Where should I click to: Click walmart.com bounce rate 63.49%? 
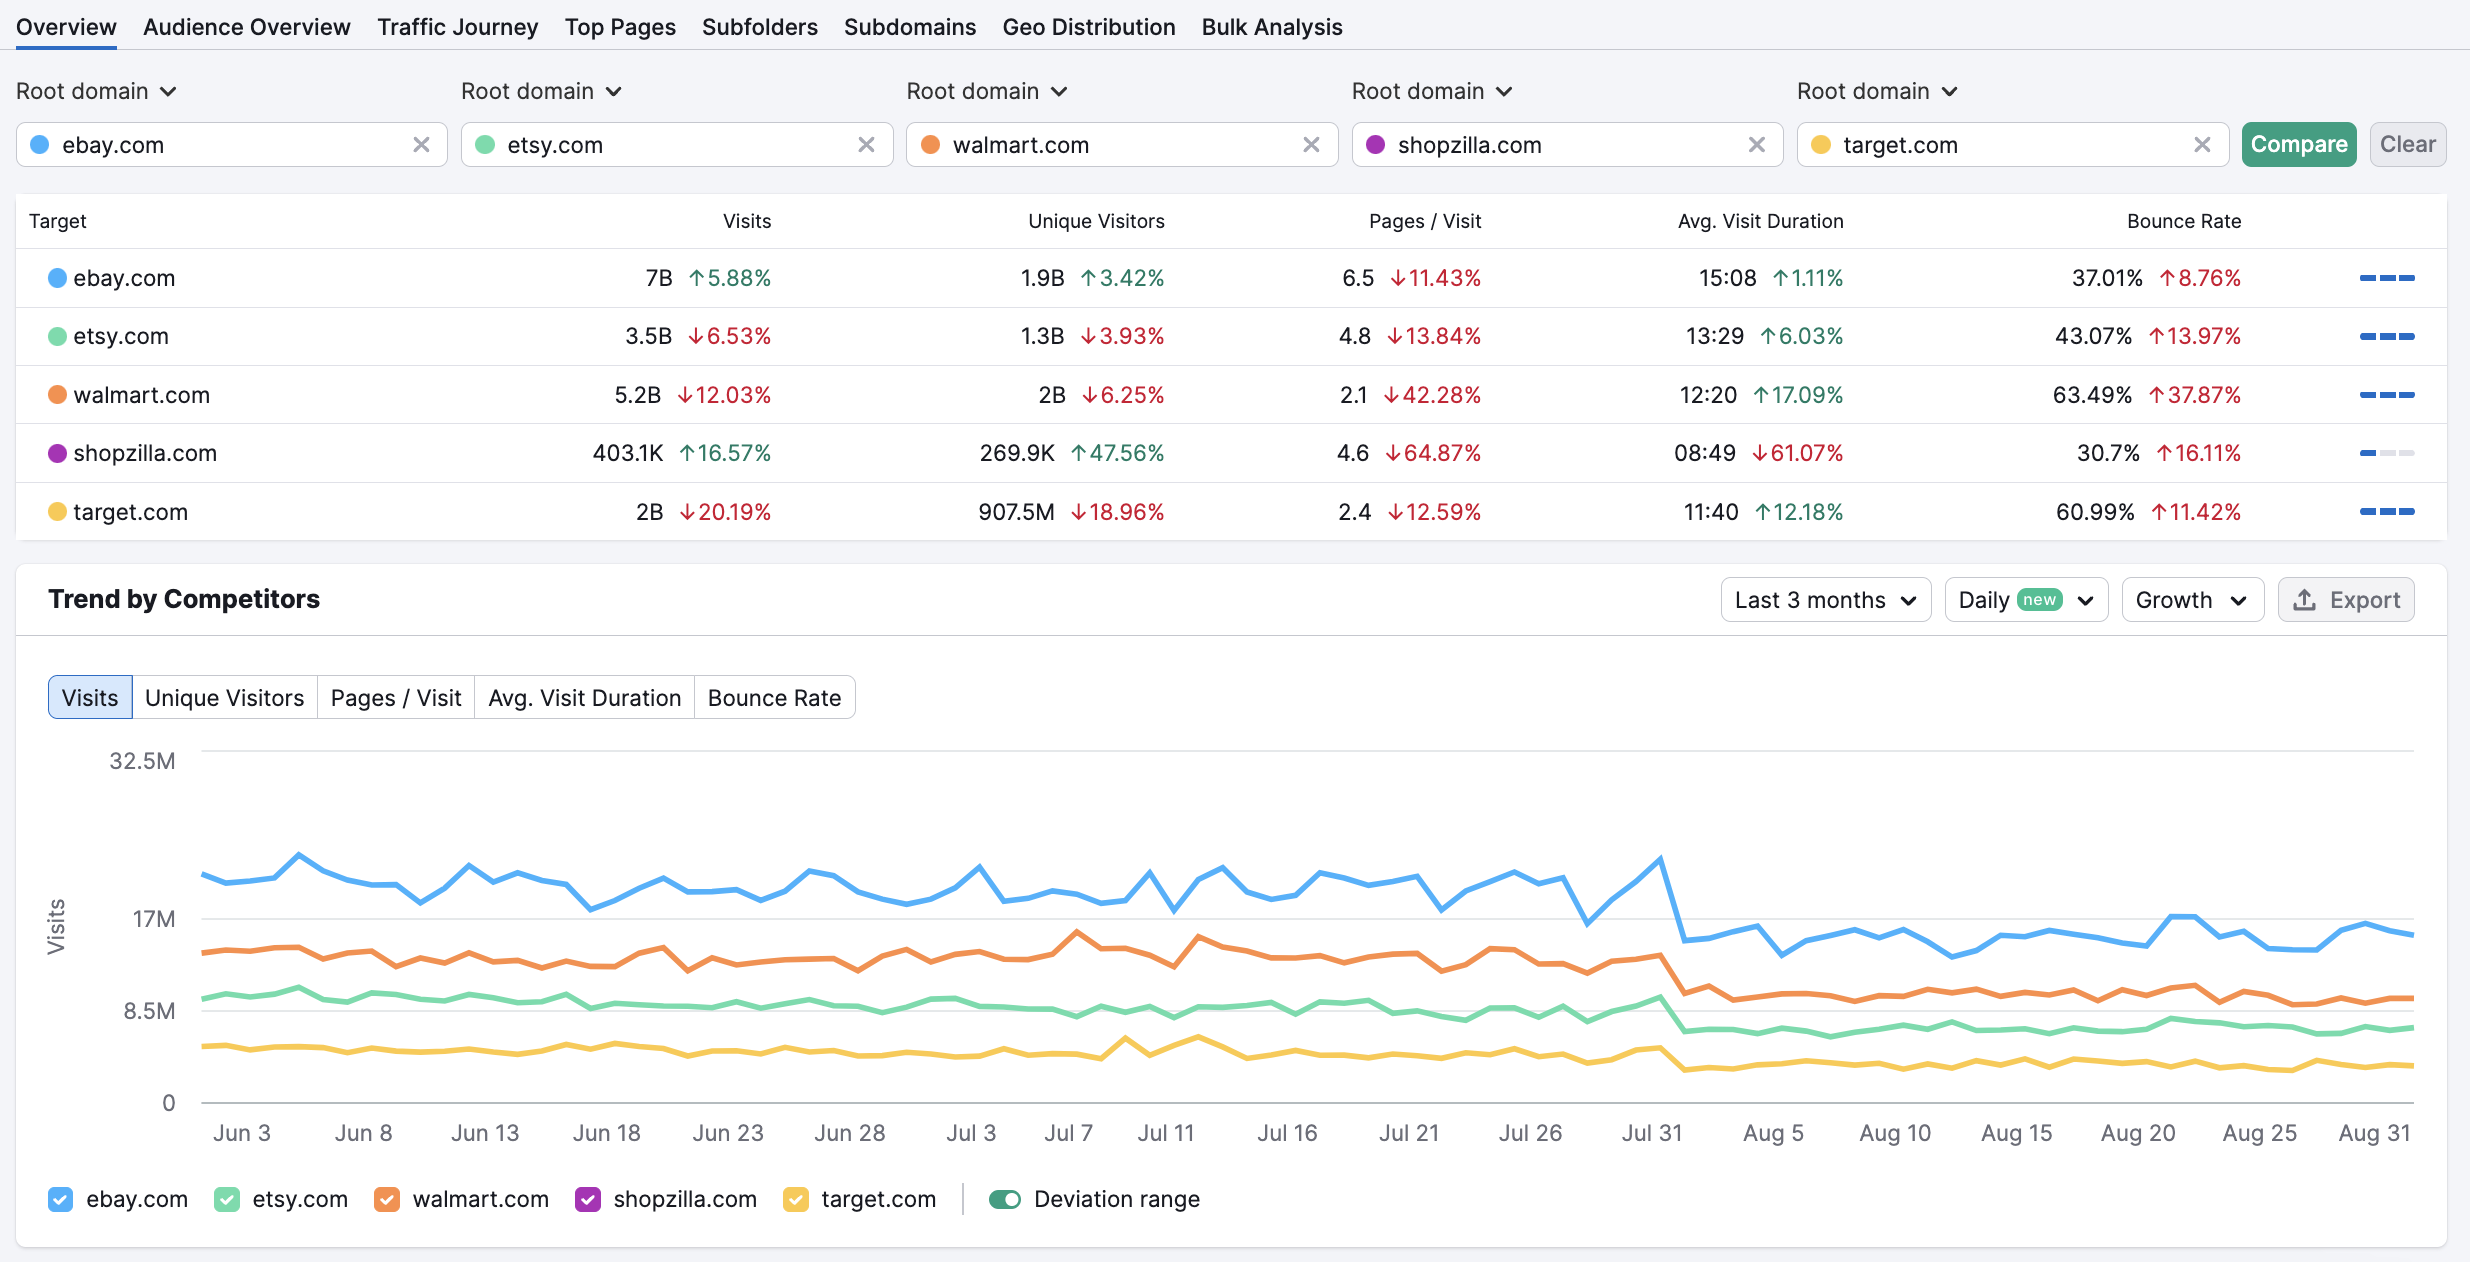coord(2092,395)
